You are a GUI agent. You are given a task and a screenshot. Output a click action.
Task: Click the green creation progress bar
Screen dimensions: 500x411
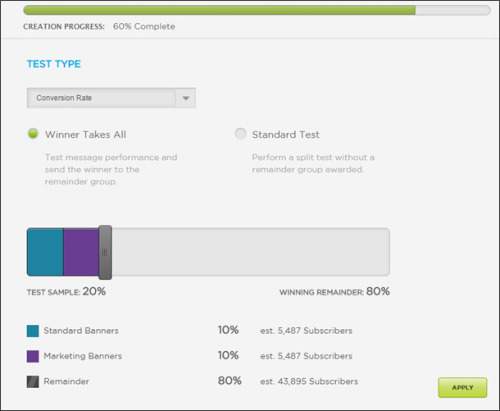click(x=219, y=10)
